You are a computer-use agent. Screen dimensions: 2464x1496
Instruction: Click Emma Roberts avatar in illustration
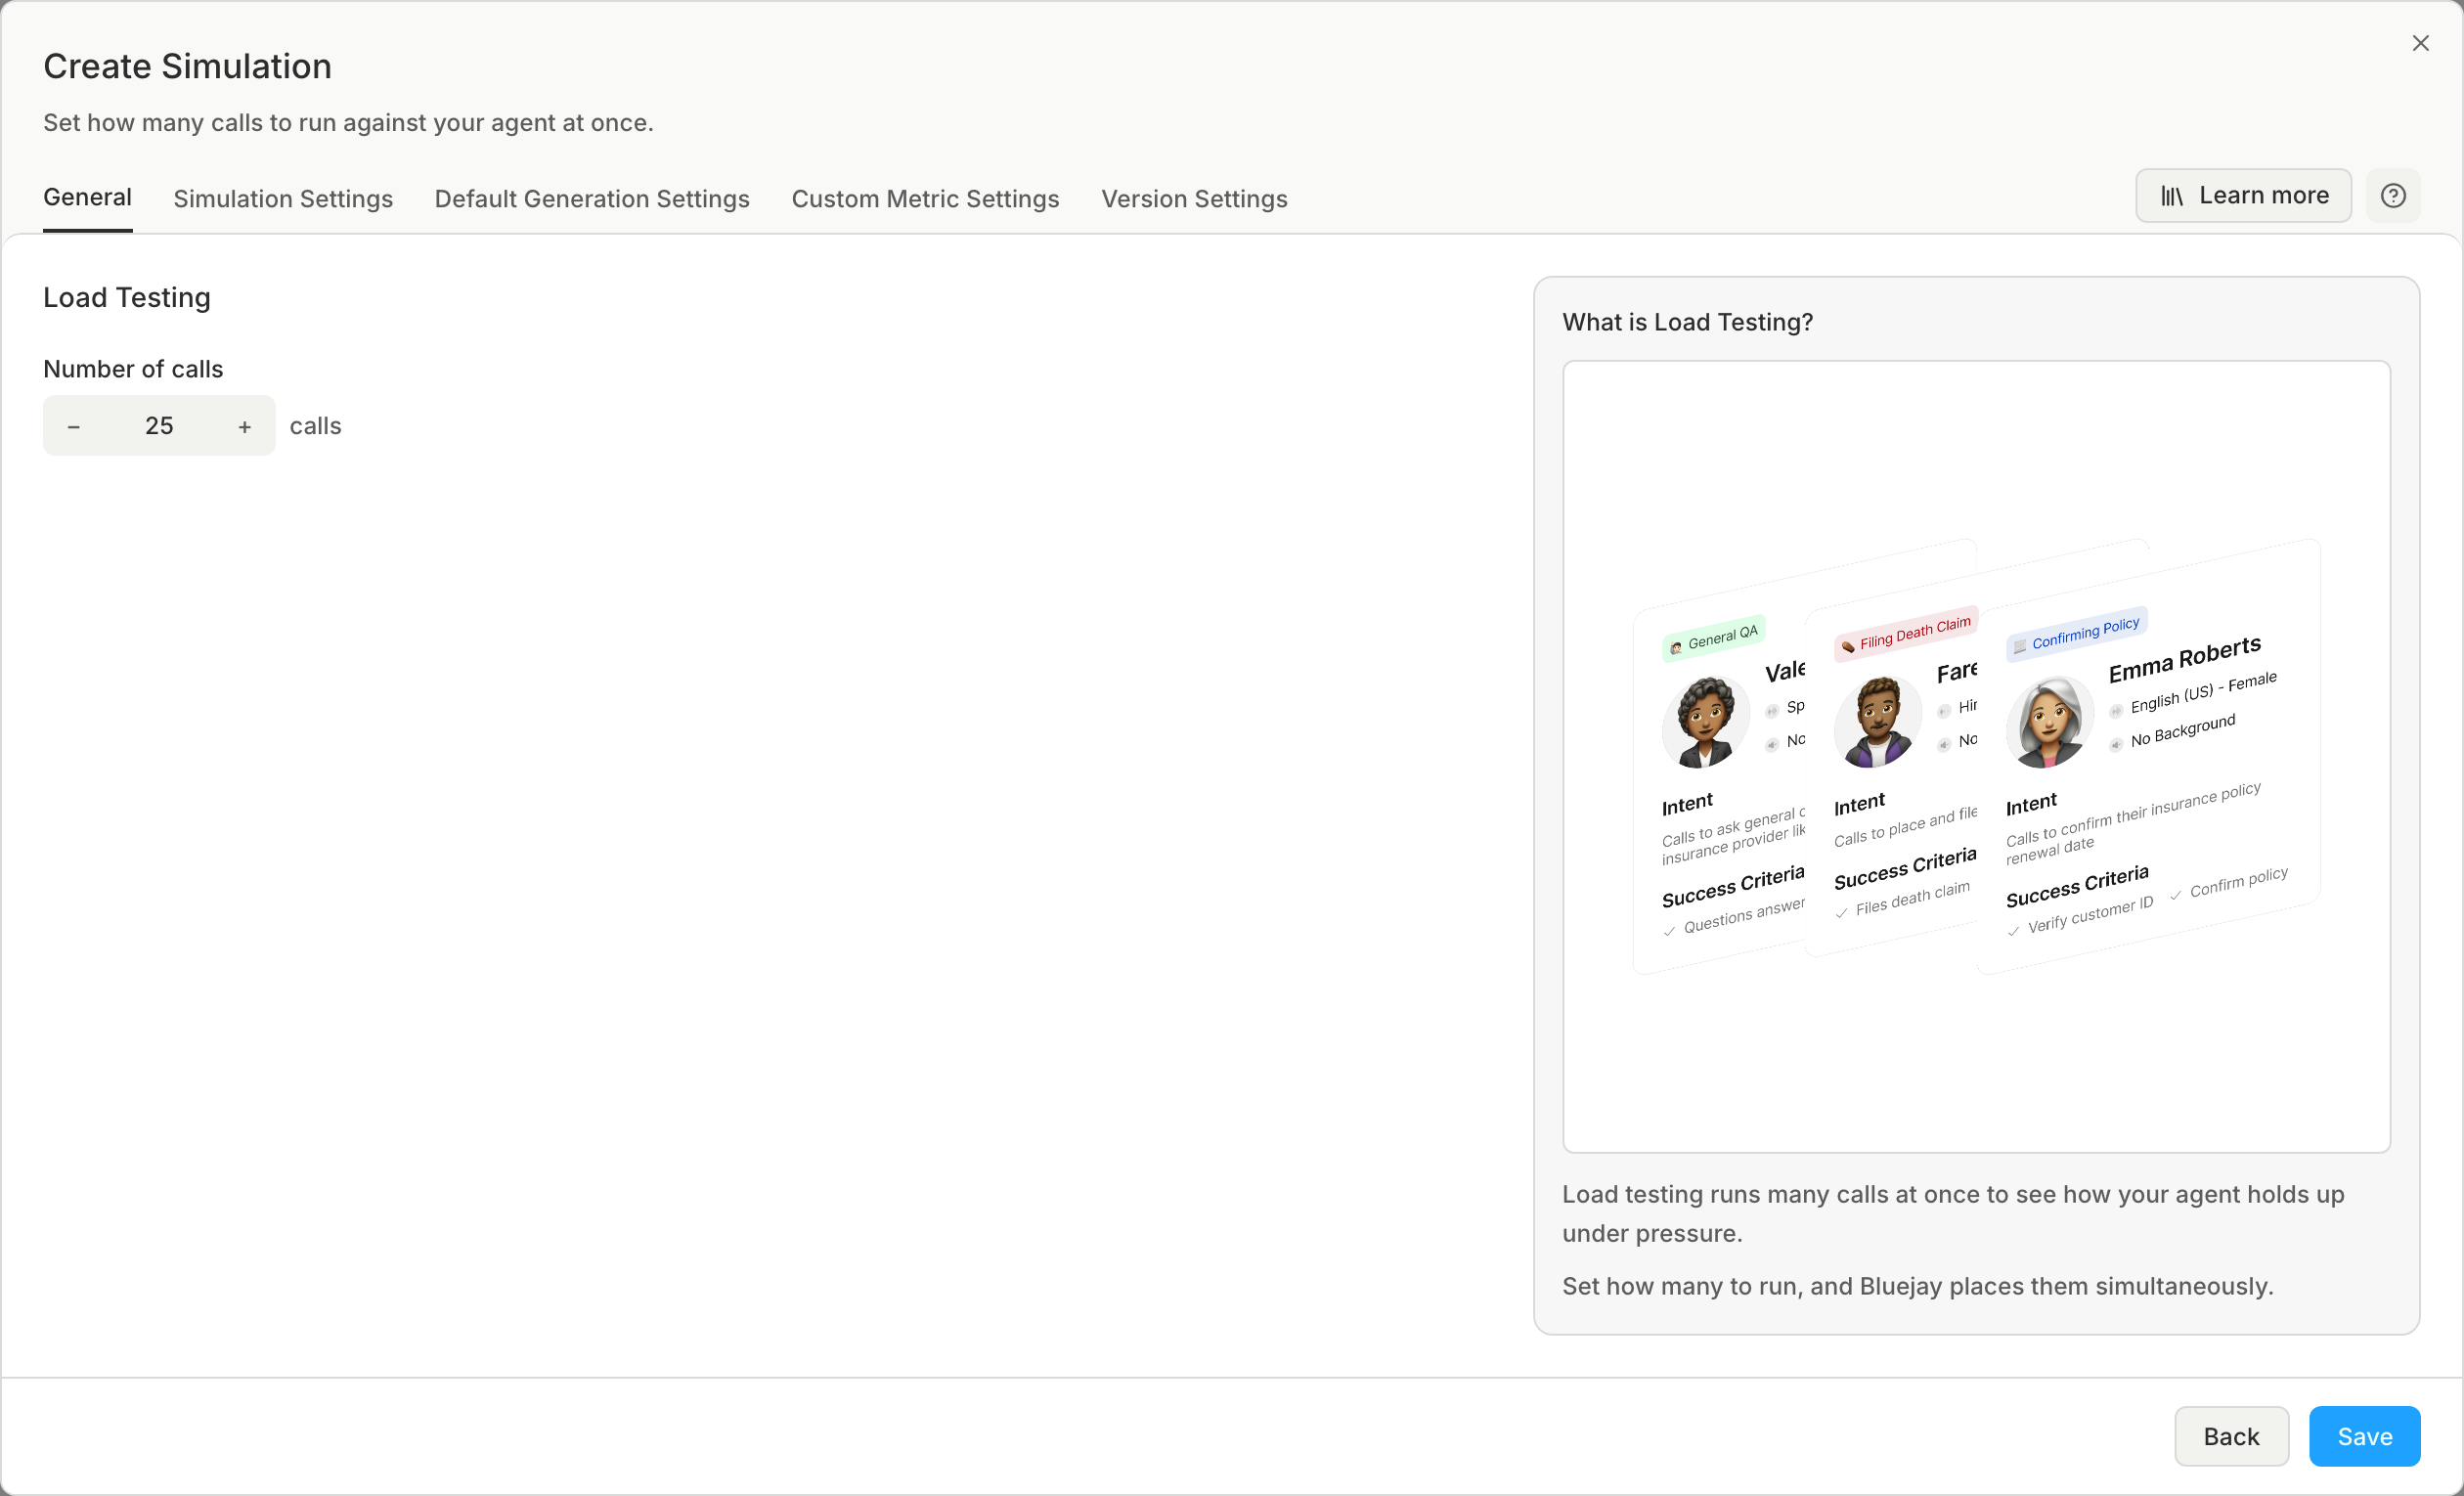(2049, 722)
